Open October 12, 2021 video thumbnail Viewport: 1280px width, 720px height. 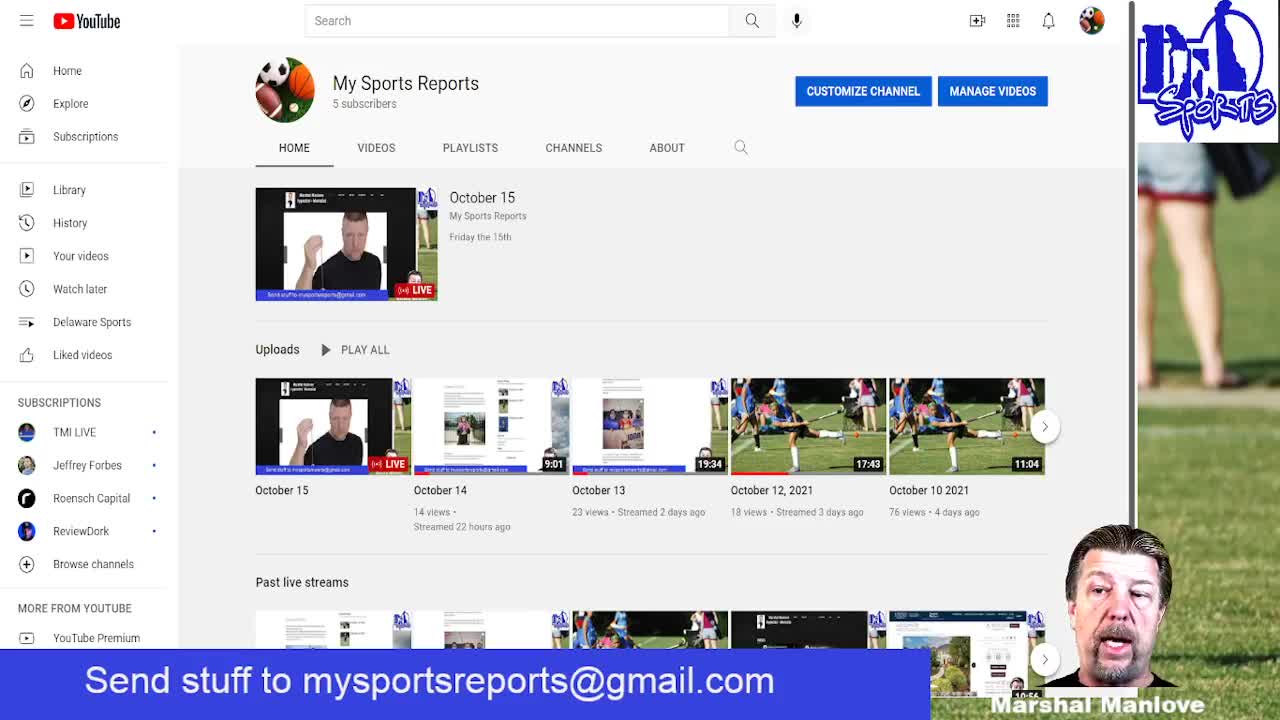[x=808, y=426]
